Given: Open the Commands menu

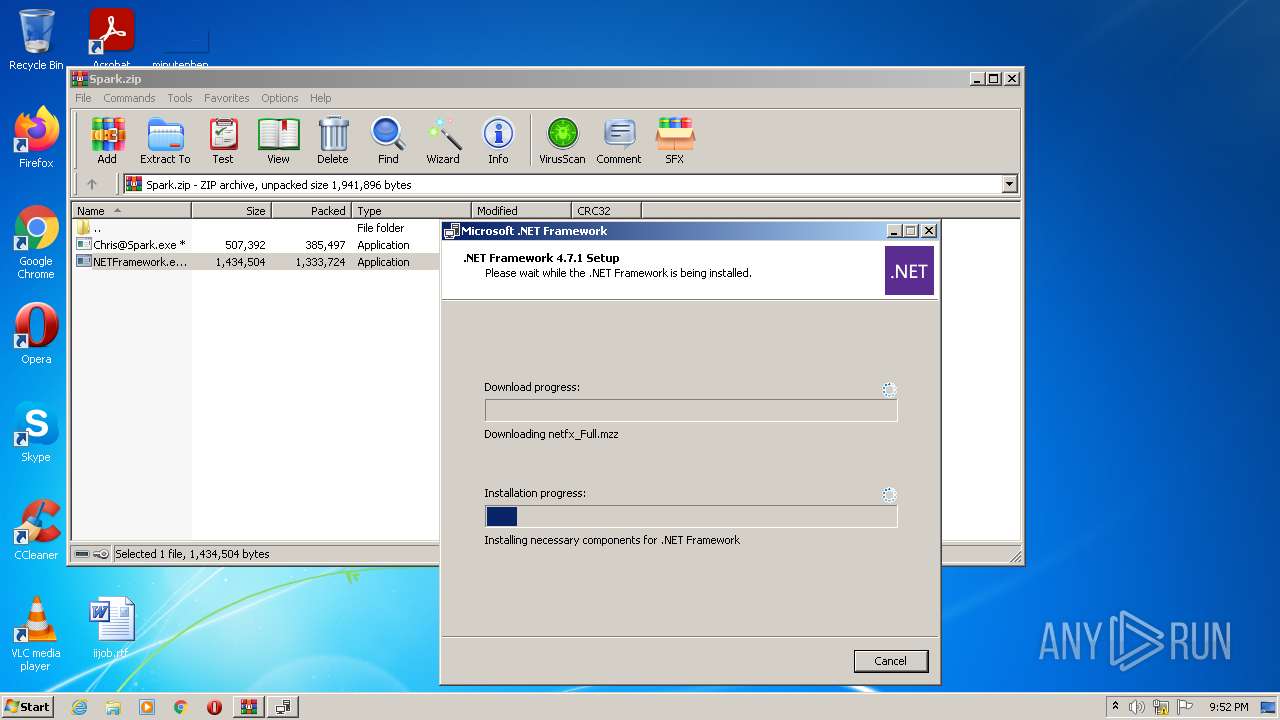Looking at the screenshot, I should point(129,98).
